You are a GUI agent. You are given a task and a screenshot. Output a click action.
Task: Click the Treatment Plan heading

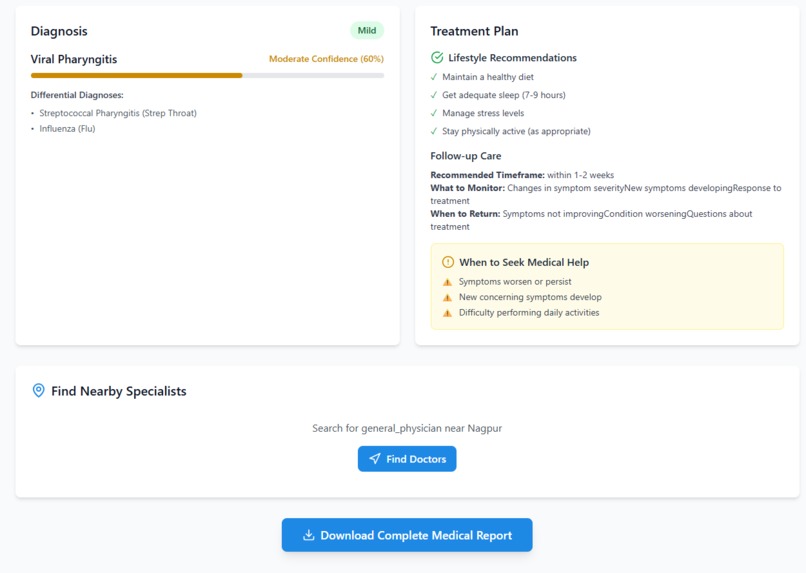pos(474,31)
